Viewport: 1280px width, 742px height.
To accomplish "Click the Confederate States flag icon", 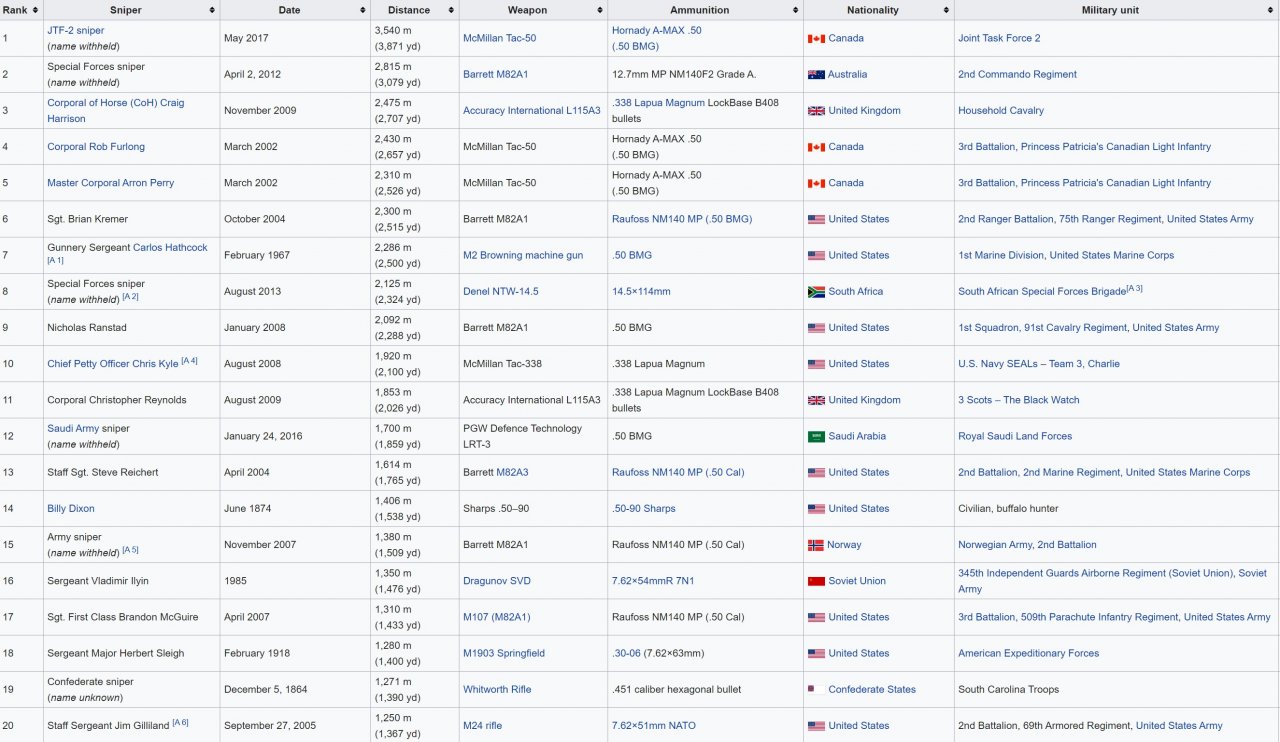I will 816,690.
